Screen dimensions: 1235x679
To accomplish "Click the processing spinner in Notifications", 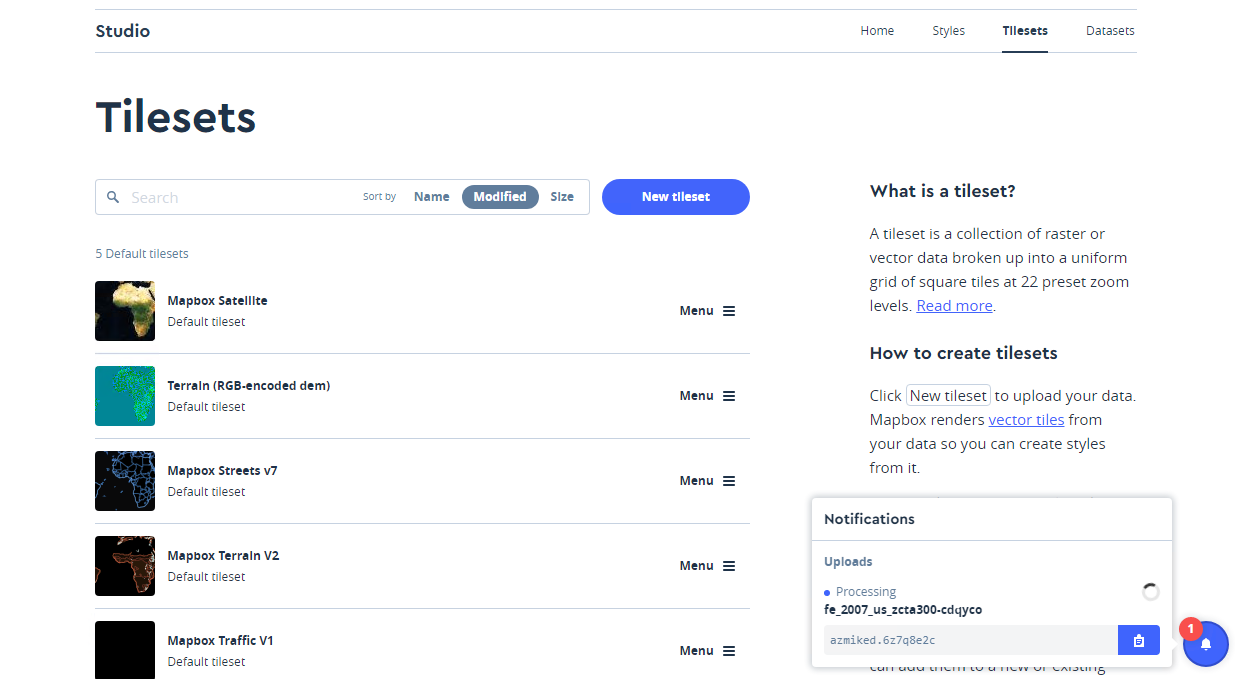I will 1151,592.
